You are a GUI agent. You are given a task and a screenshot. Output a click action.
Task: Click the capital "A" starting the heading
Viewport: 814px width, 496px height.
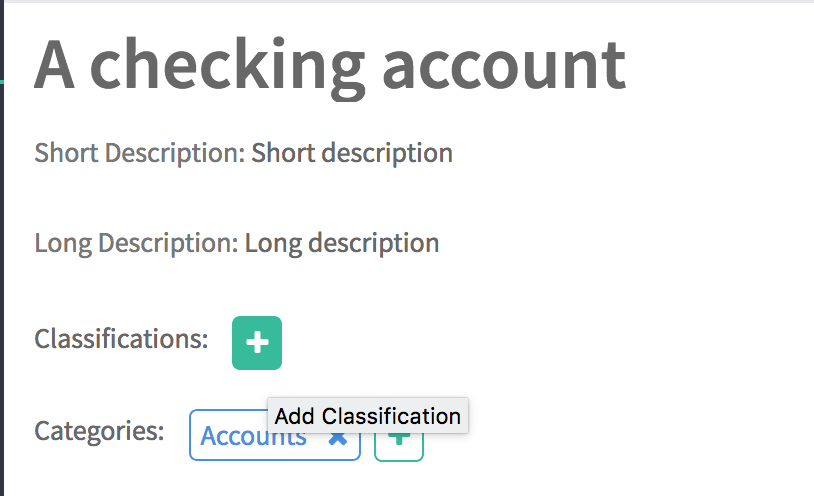[x=55, y=64]
